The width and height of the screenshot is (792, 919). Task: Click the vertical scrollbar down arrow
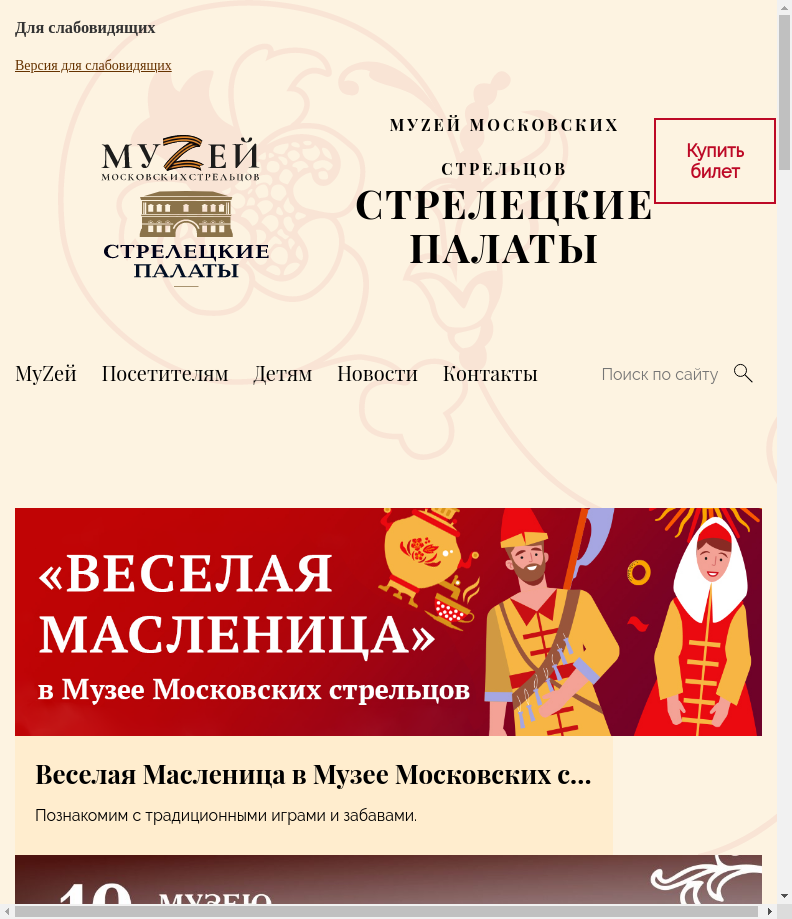point(784,897)
